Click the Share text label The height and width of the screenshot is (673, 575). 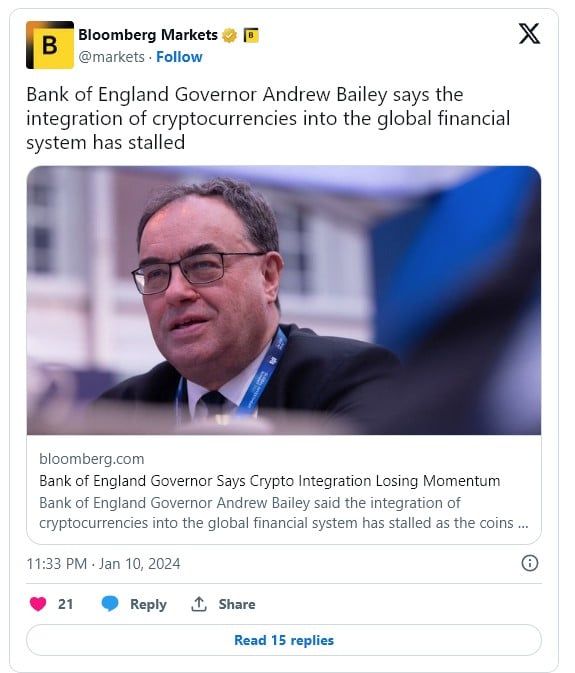(237, 604)
